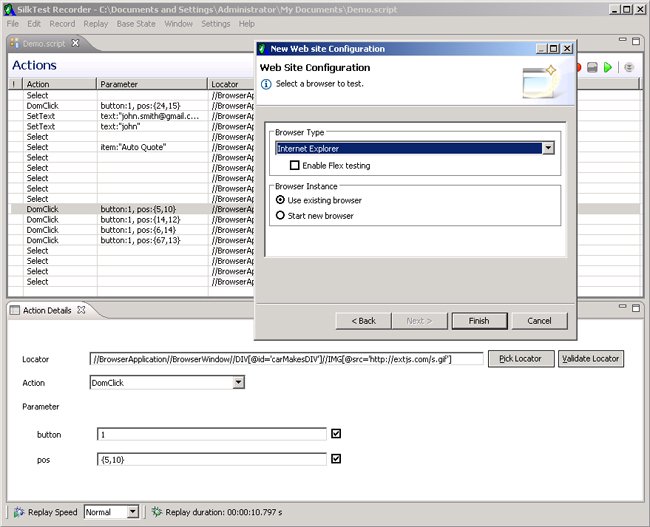
Task: Open the Replay Speed Normal dropdown
Action: pyautogui.click(x=132, y=512)
